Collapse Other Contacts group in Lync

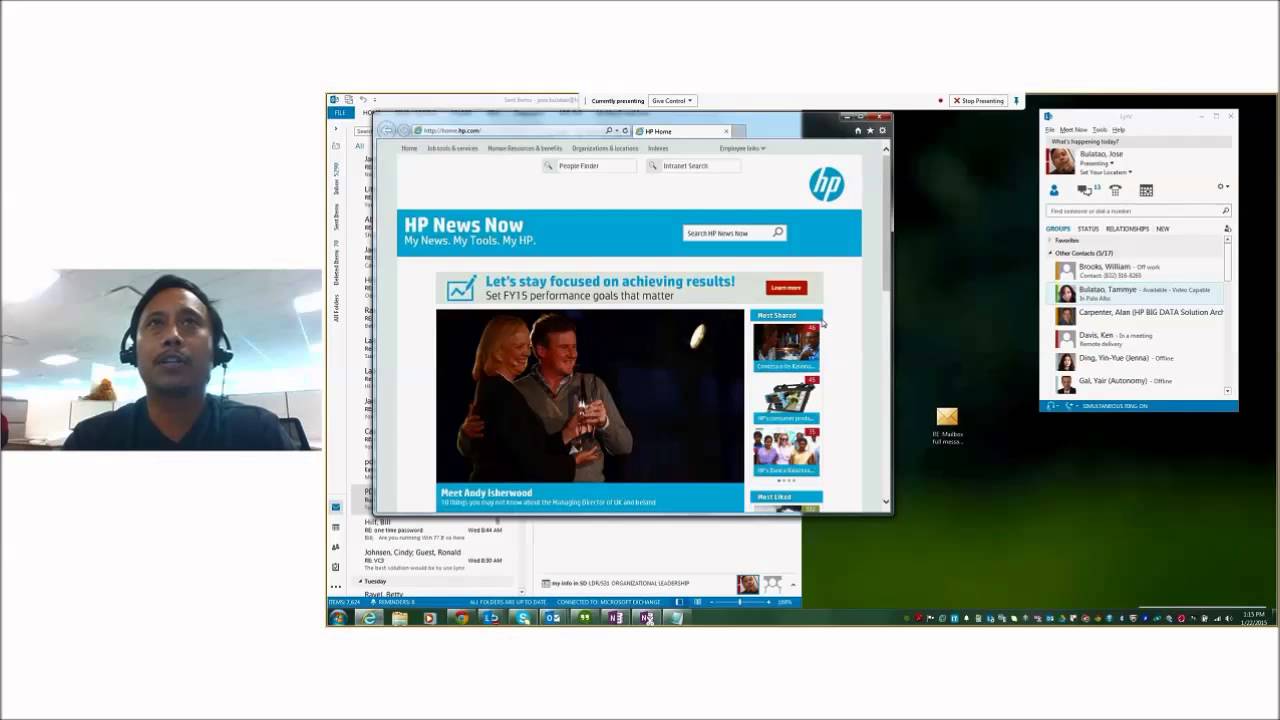tap(1050, 253)
